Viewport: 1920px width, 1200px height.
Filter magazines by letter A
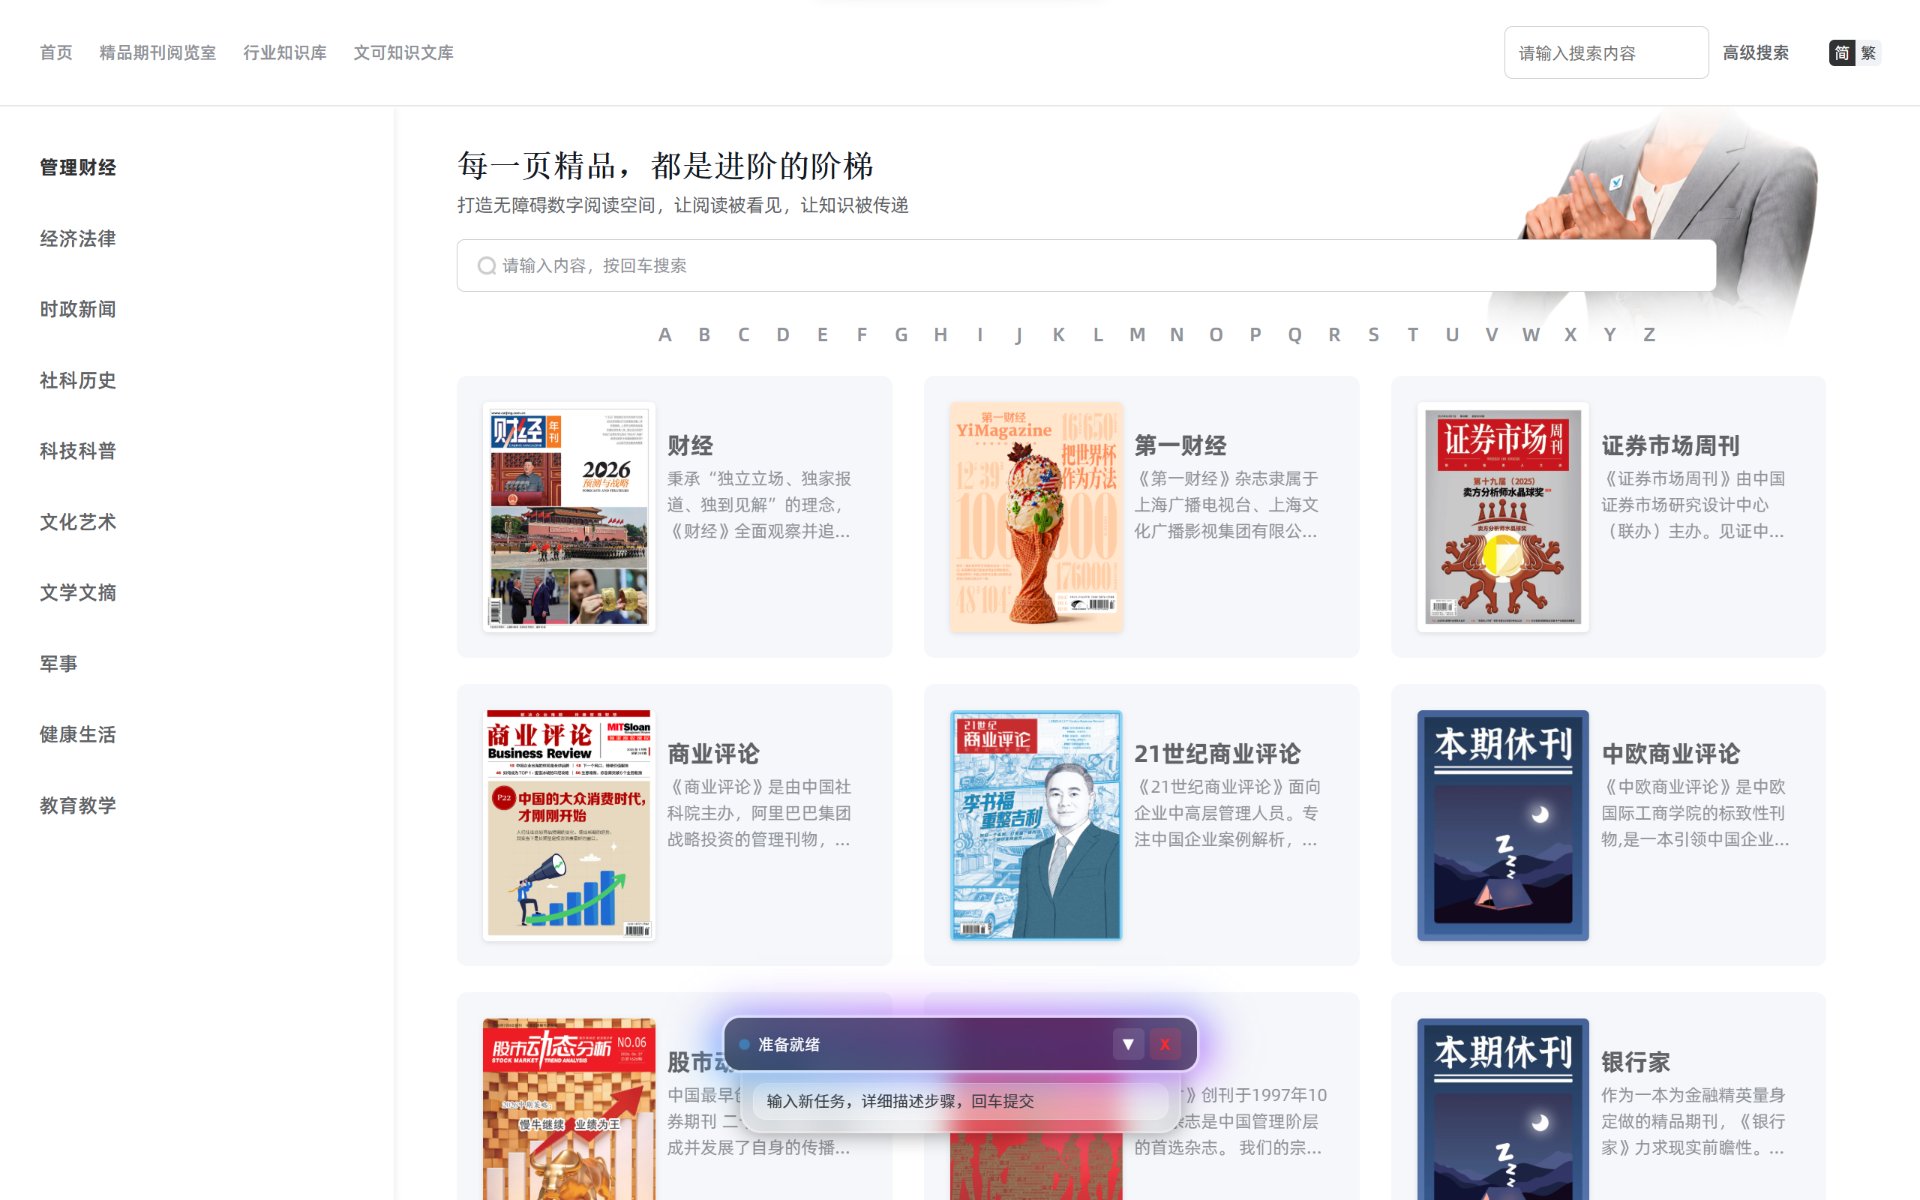(665, 335)
